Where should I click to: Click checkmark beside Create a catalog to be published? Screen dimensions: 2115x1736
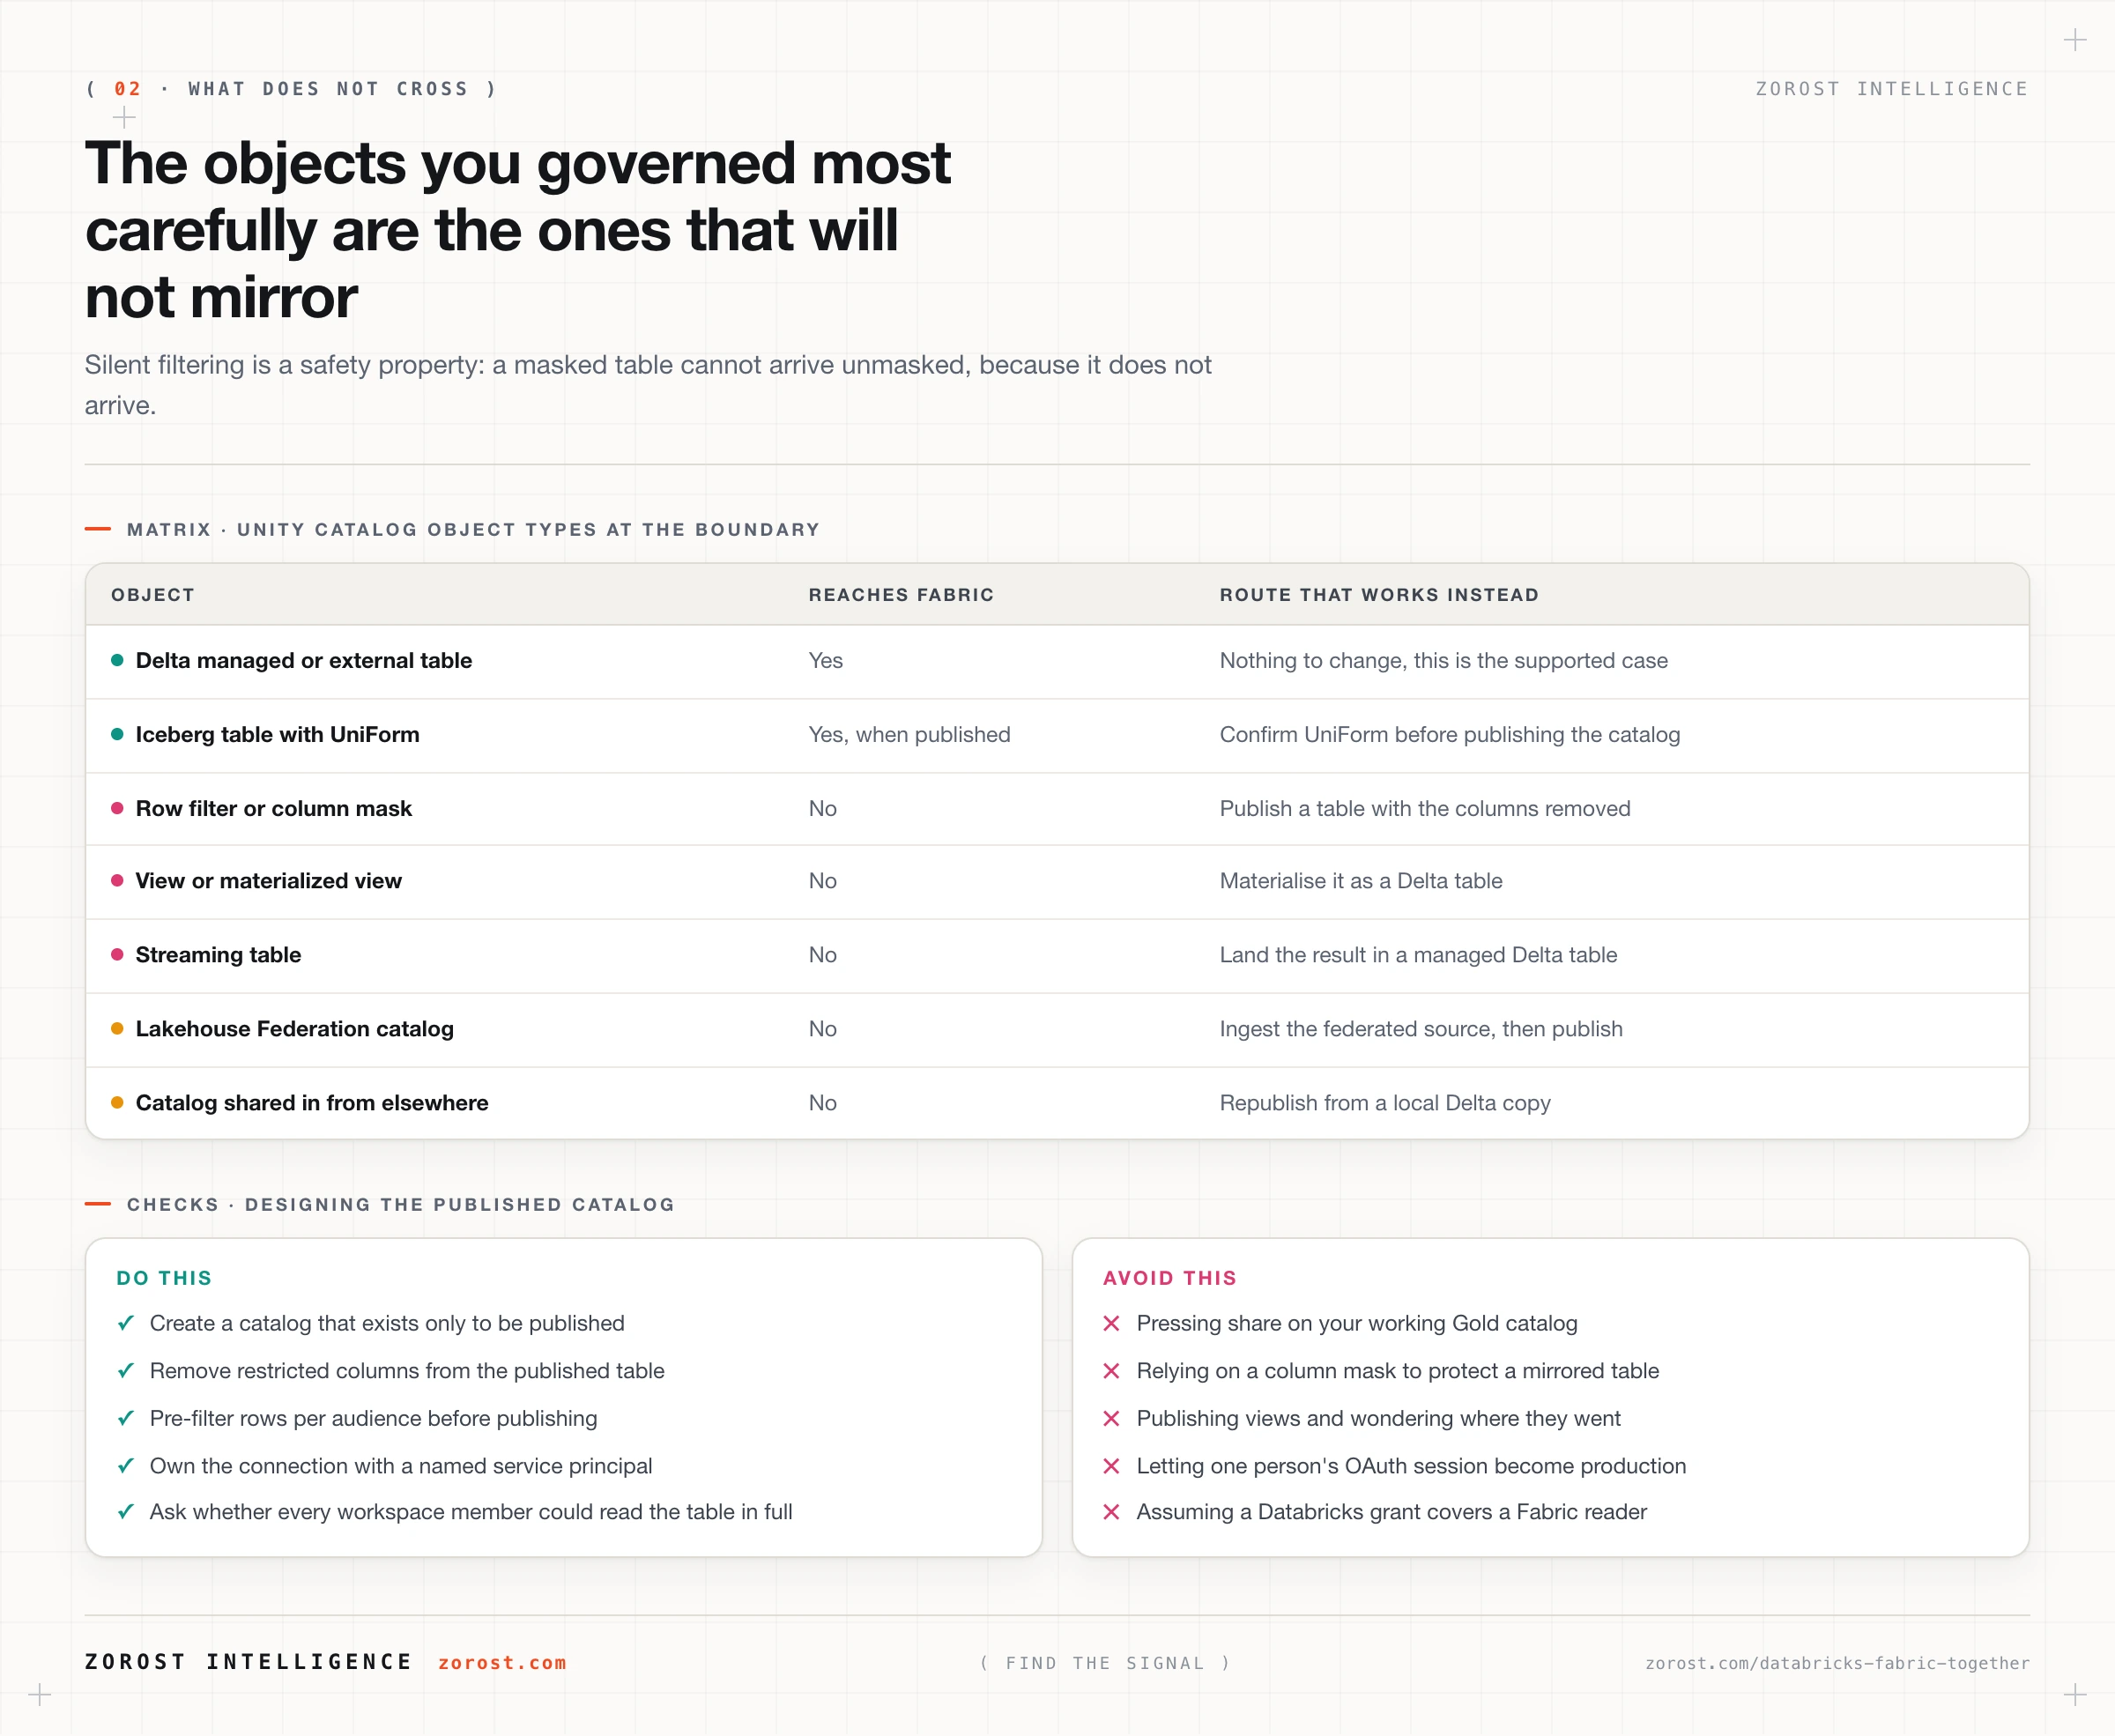click(126, 1323)
